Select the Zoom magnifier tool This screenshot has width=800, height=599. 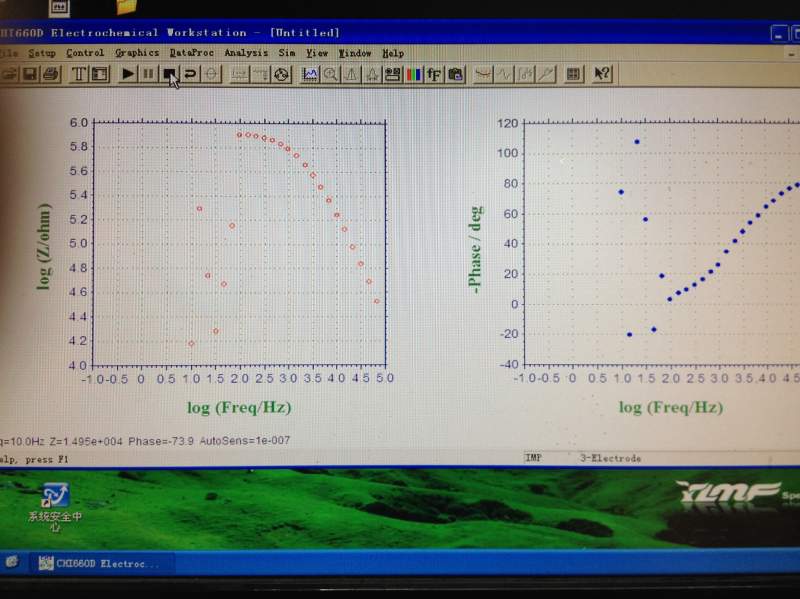pos(330,74)
